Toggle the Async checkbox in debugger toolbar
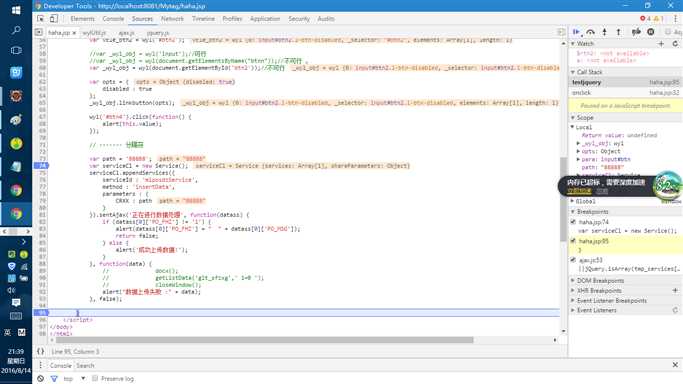This screenshot has width=683, height=384. pyautogui.click(x=668, y=32)
